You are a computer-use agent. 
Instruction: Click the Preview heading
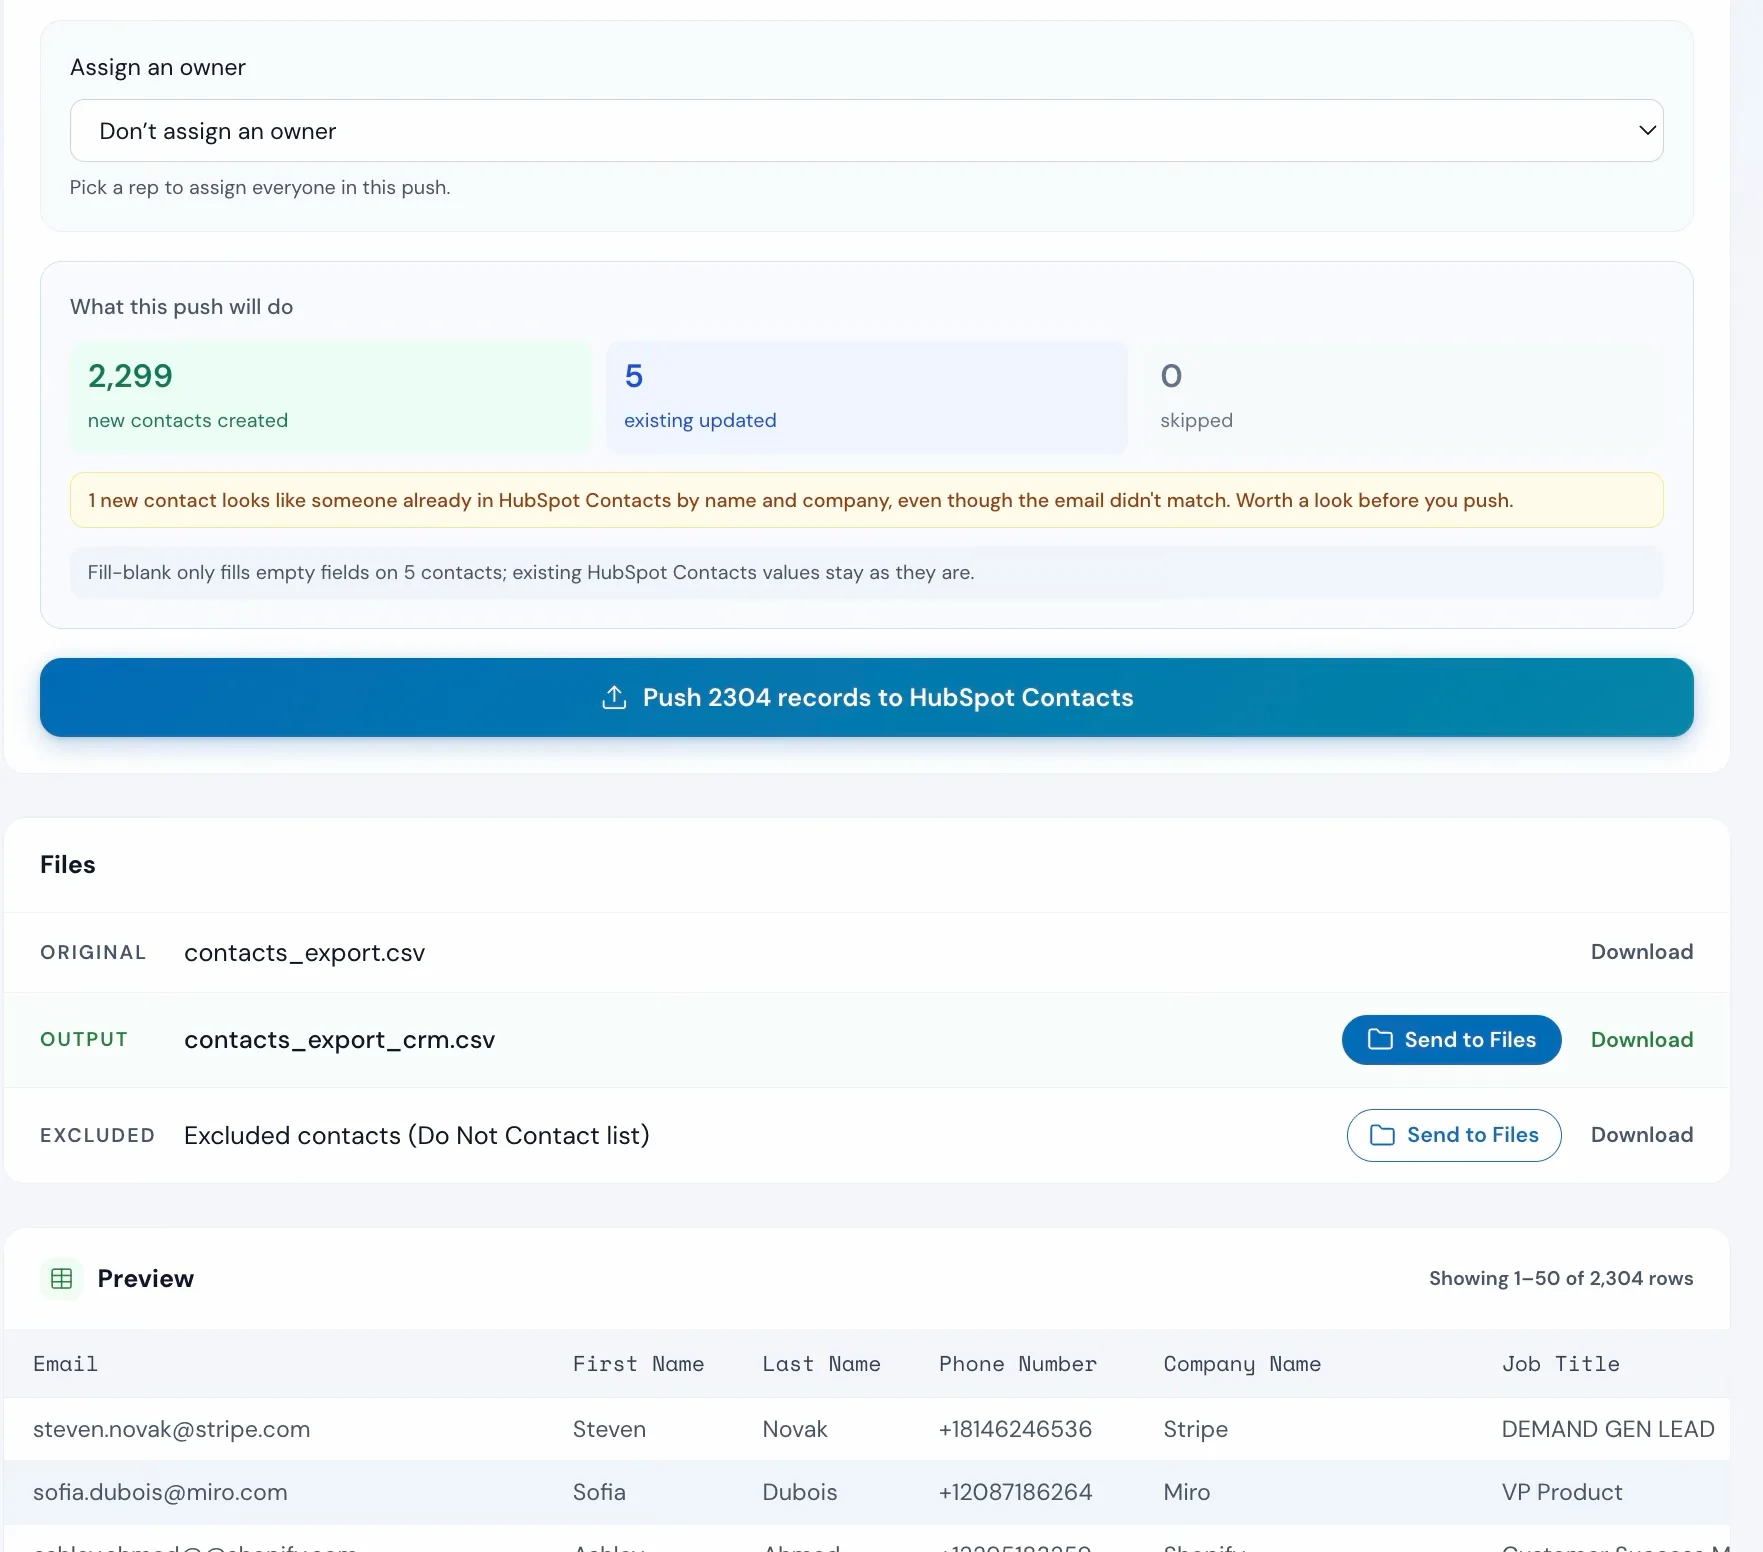pos(145,1278)
